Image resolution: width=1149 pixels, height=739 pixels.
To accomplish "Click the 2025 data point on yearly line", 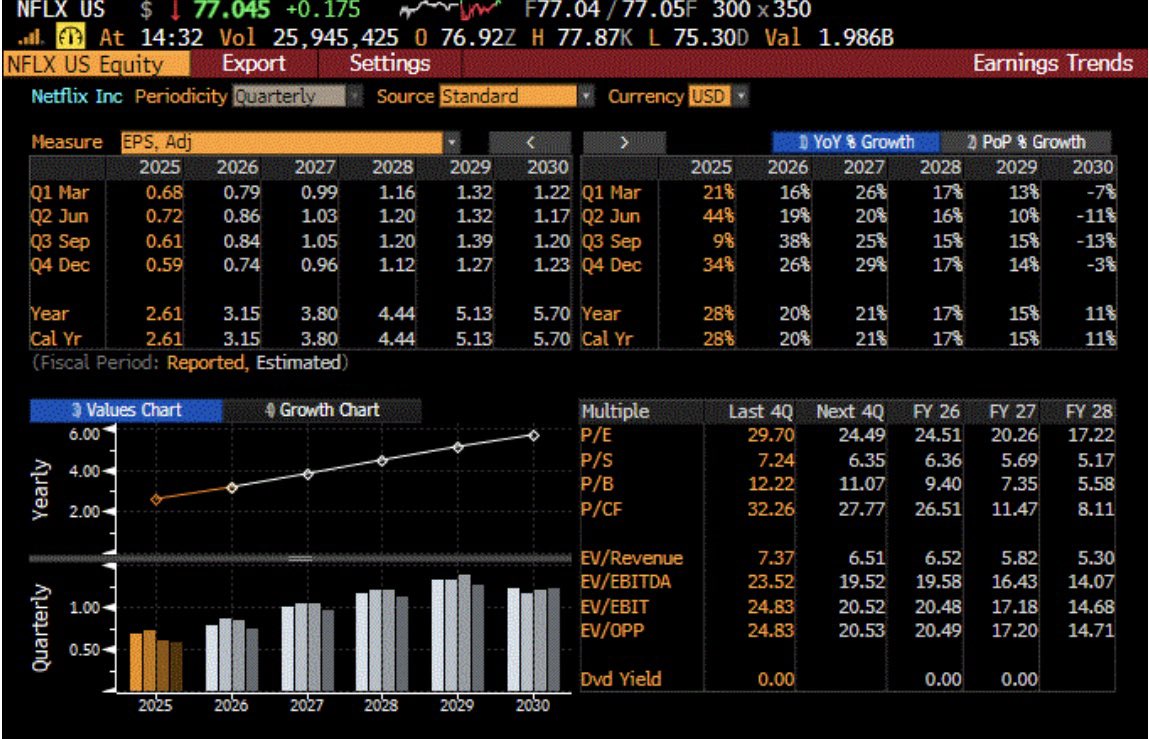I will click(156, 499).
